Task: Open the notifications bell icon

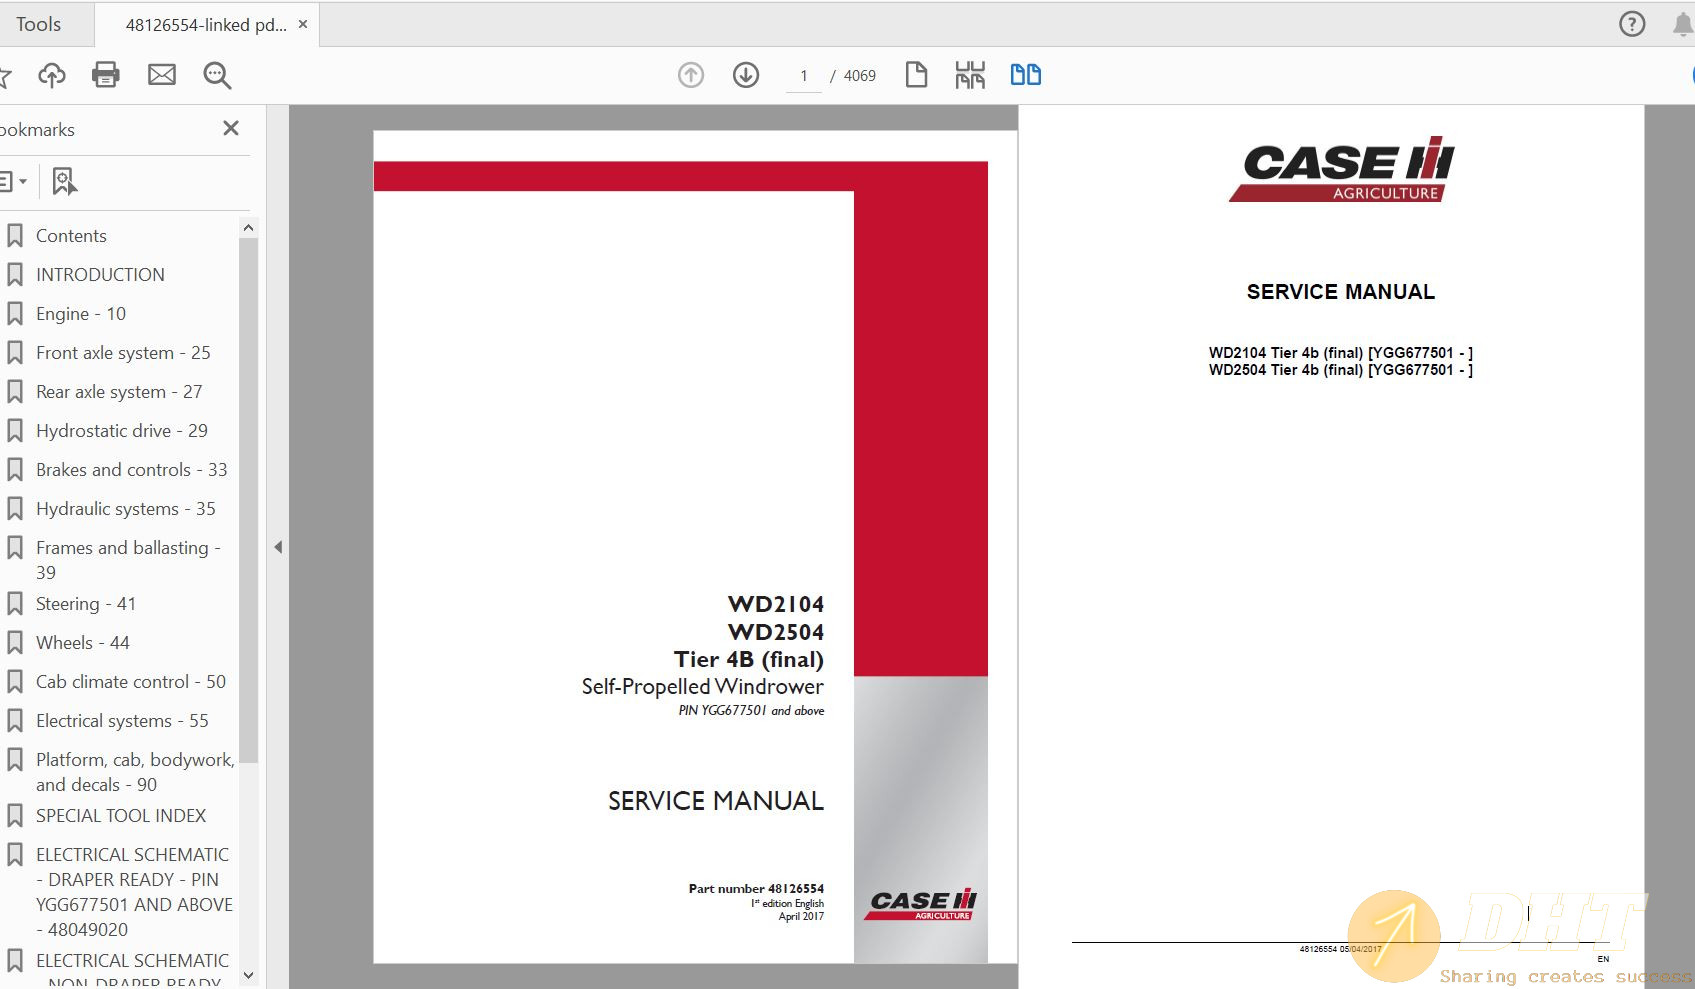Action: [1683, 24]
